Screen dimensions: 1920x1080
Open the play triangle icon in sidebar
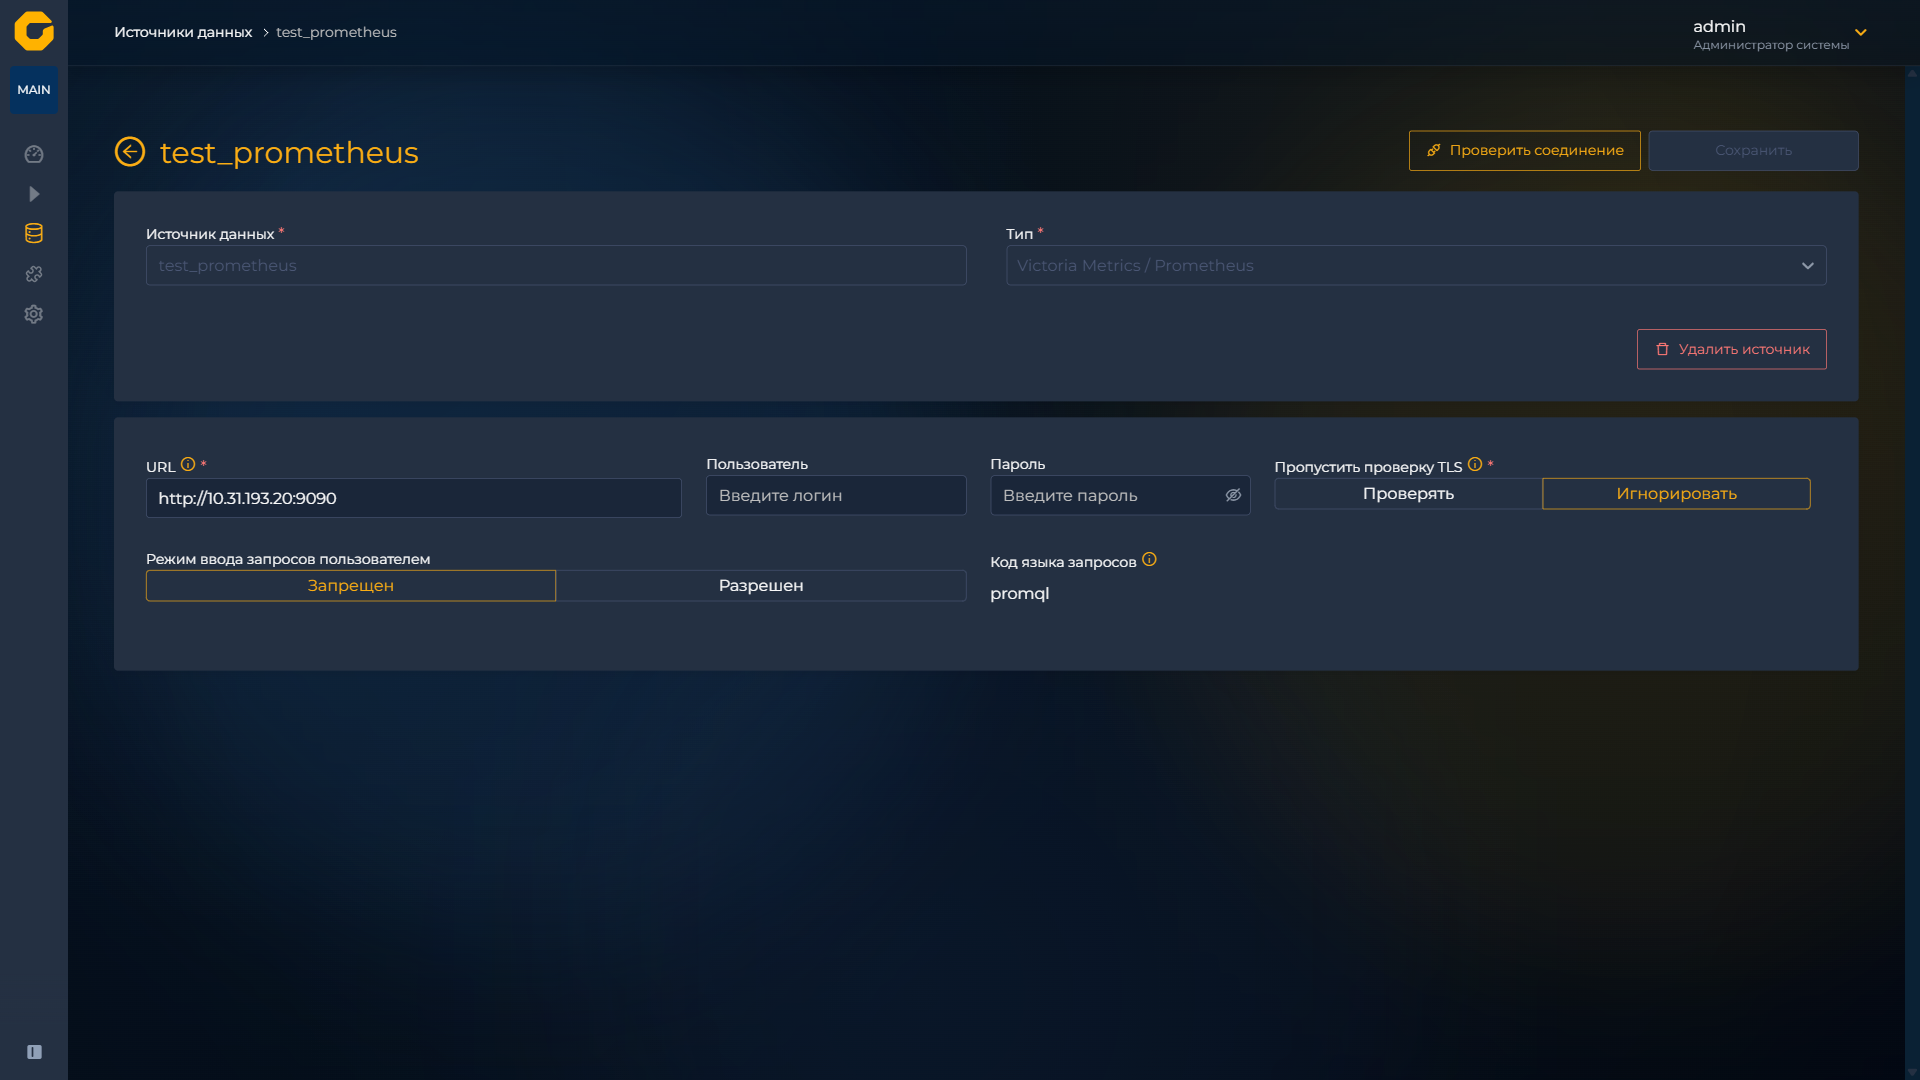34,194
